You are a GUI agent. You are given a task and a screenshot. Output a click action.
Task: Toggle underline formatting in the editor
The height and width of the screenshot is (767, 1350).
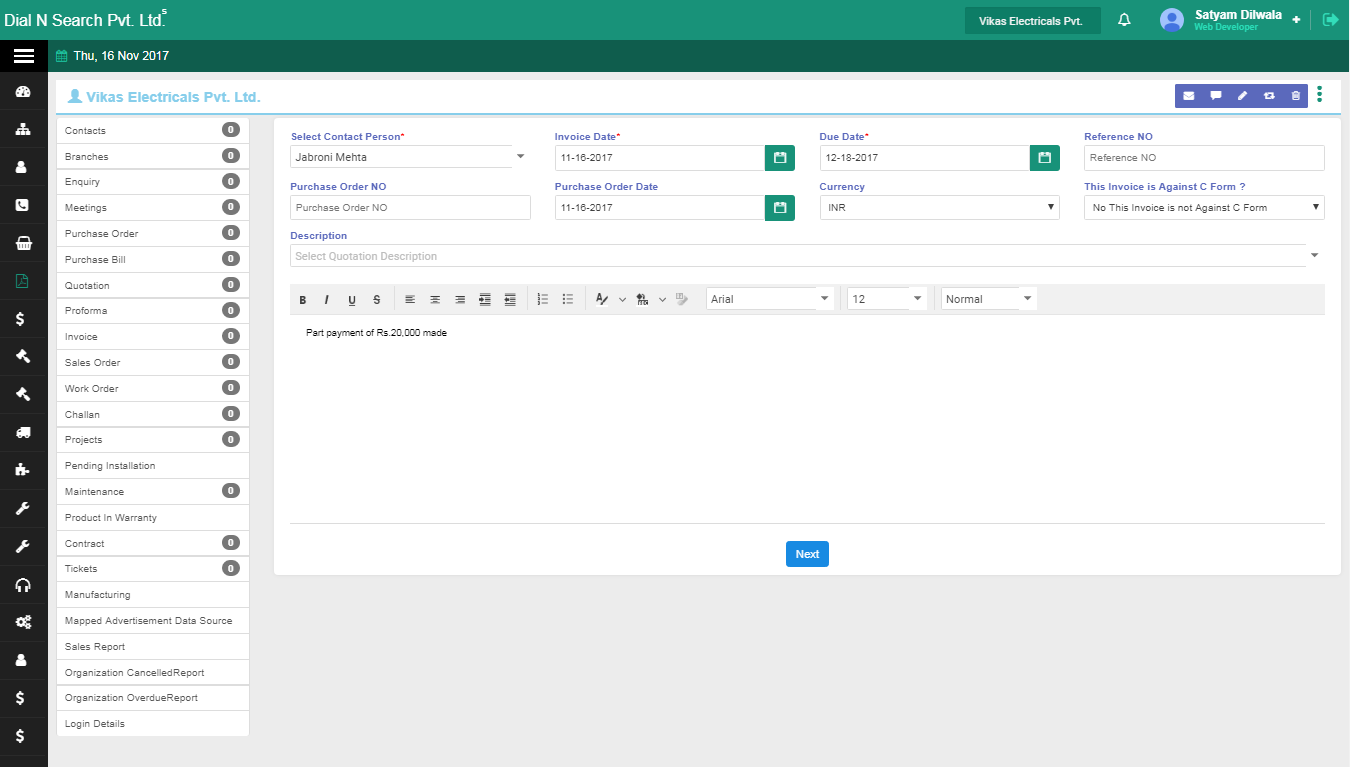[352, 300]
